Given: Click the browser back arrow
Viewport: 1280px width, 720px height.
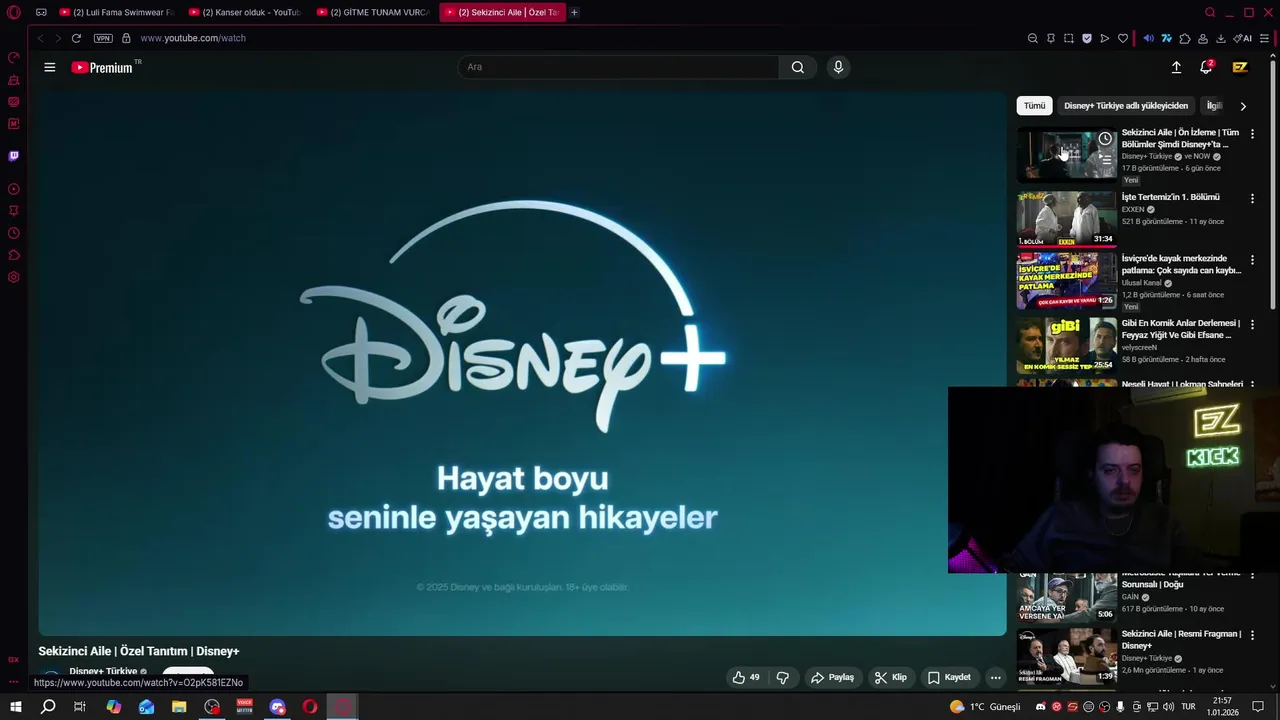Looking at the screenshot, I should [x=40, y=38].
